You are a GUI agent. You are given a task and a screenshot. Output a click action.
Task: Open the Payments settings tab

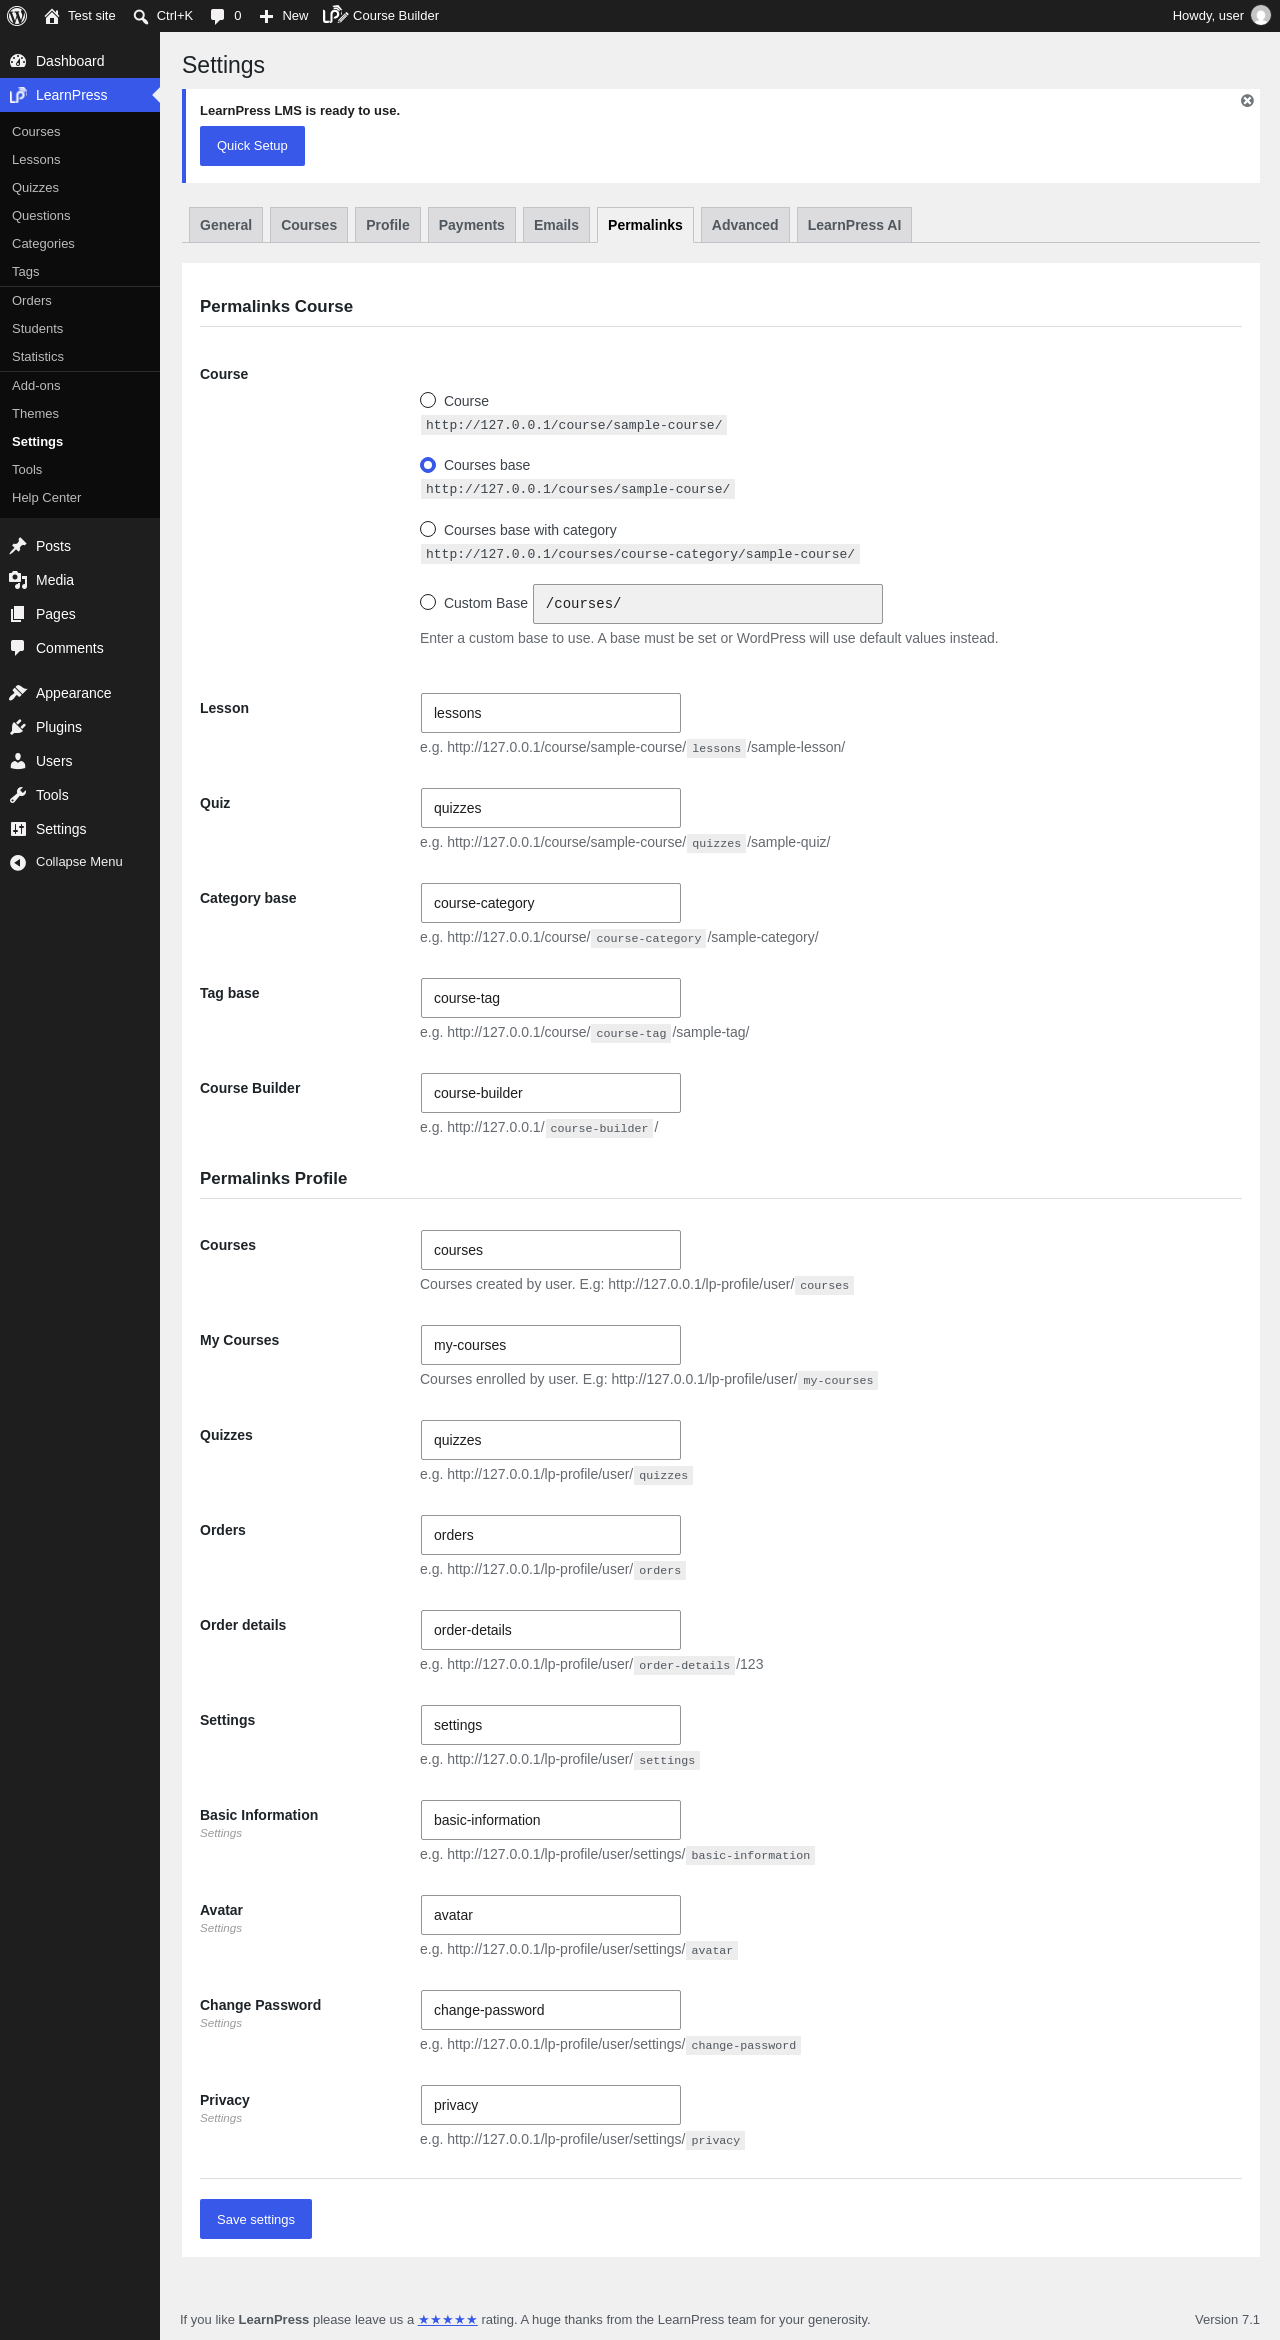pyautogui.click(x=472, y=225)
